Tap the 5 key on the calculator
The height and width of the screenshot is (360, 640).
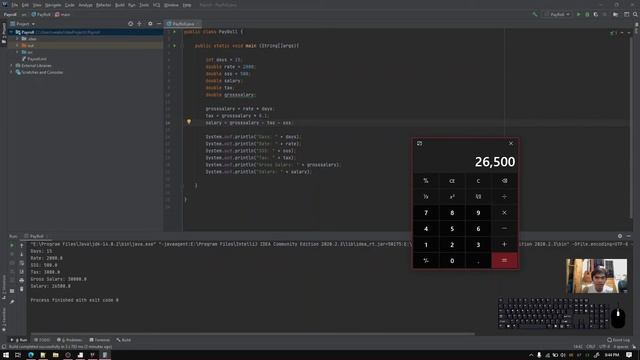coord(452,229)
